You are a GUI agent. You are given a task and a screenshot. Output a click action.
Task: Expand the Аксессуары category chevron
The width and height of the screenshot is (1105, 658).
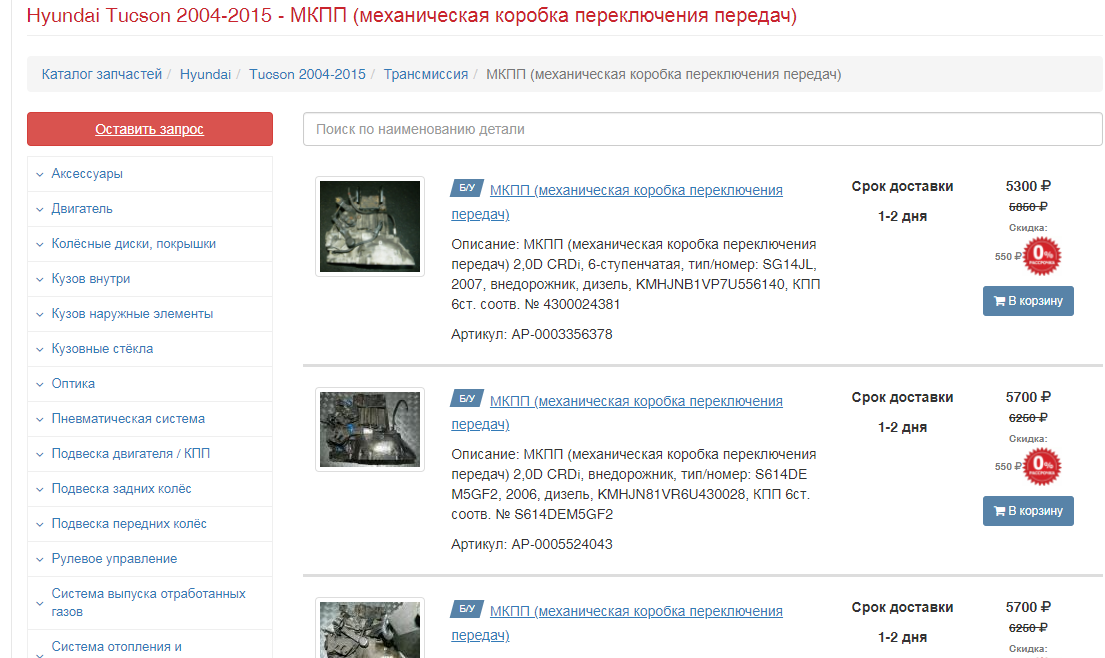39,174
